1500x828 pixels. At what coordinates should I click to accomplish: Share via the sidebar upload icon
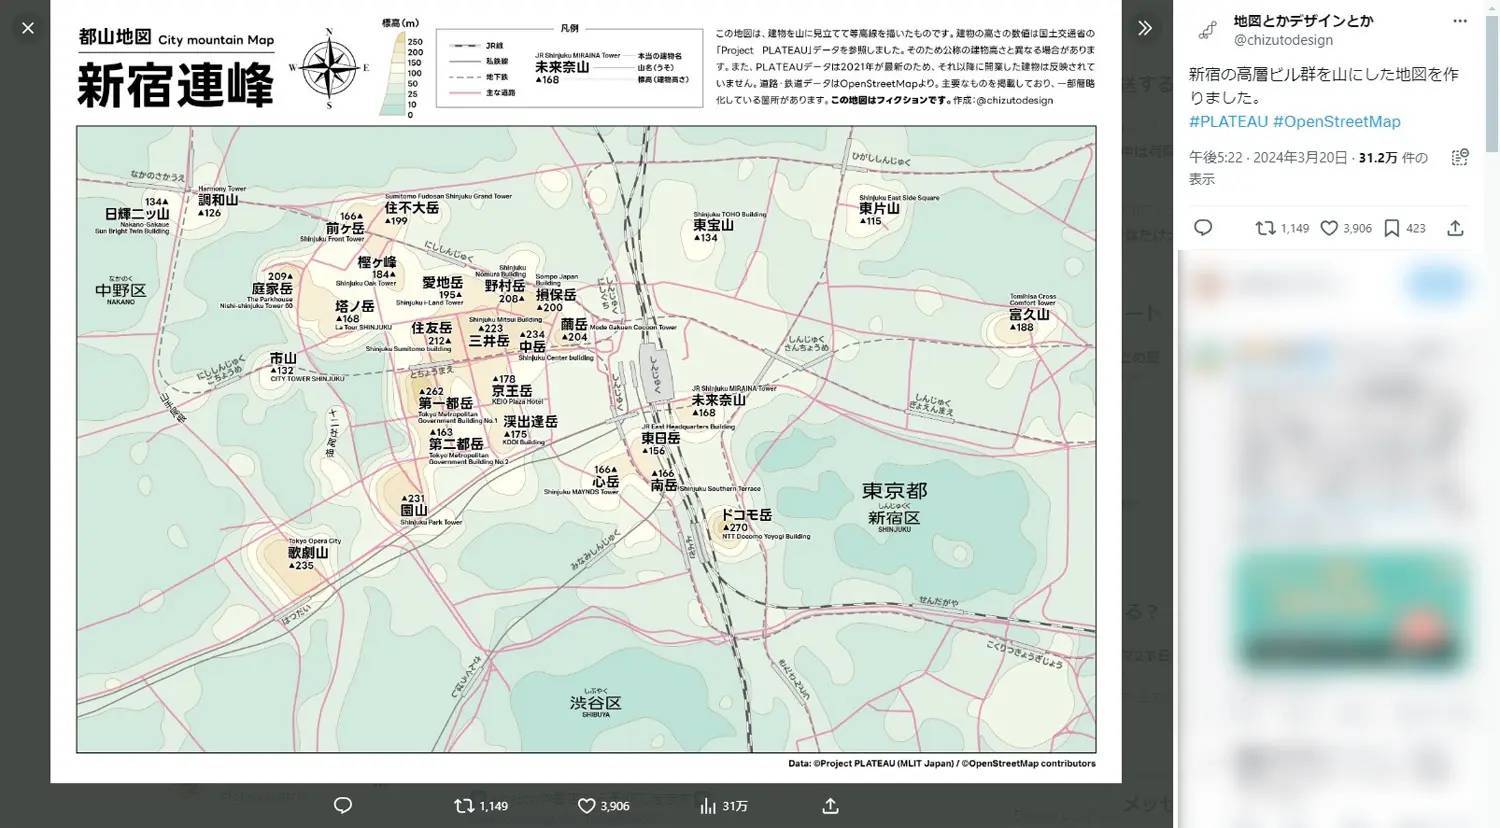pyautogui.click(x=1455, y=228)
